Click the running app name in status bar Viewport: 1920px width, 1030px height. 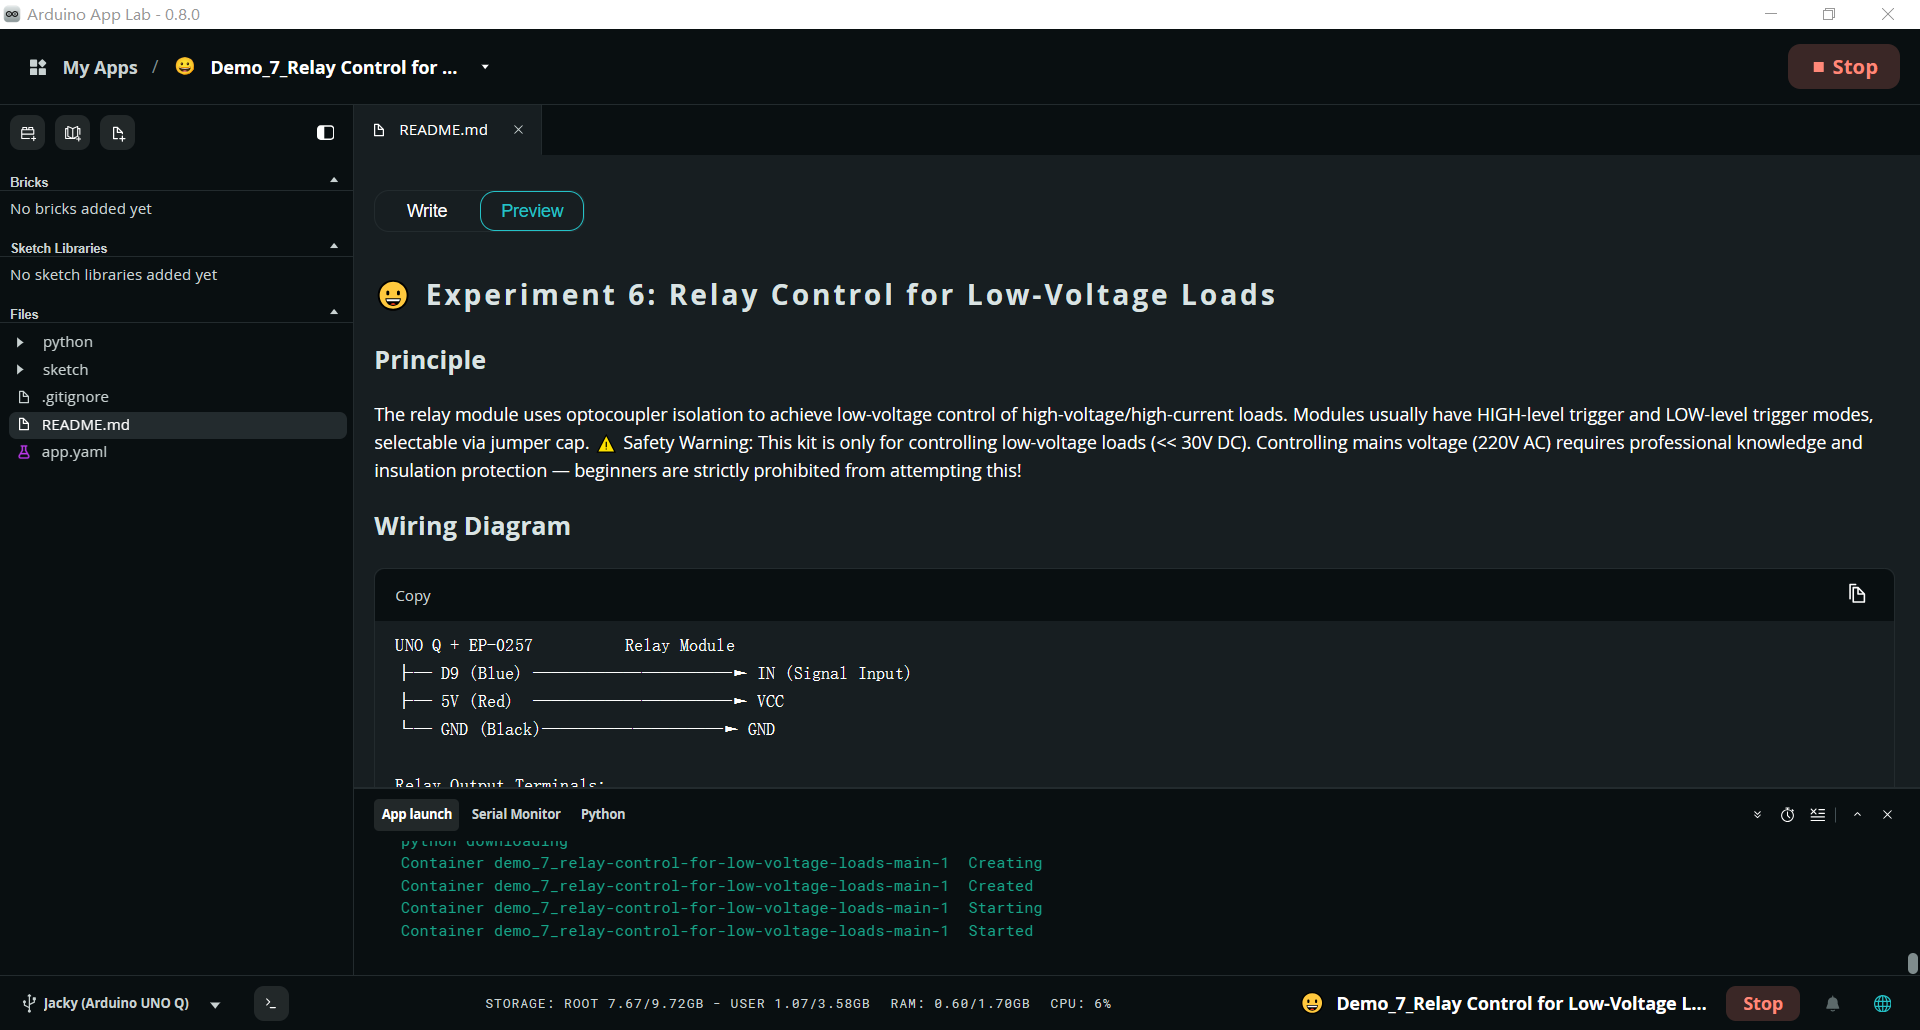1521,1003
